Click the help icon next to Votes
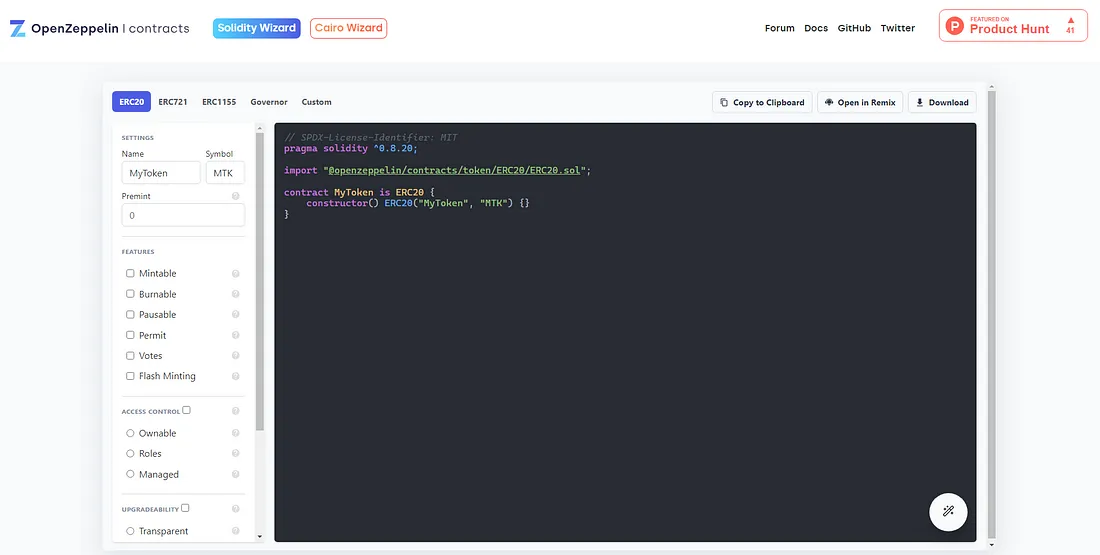The height and width of the screenshot is (555, 1100). (236, 356)
